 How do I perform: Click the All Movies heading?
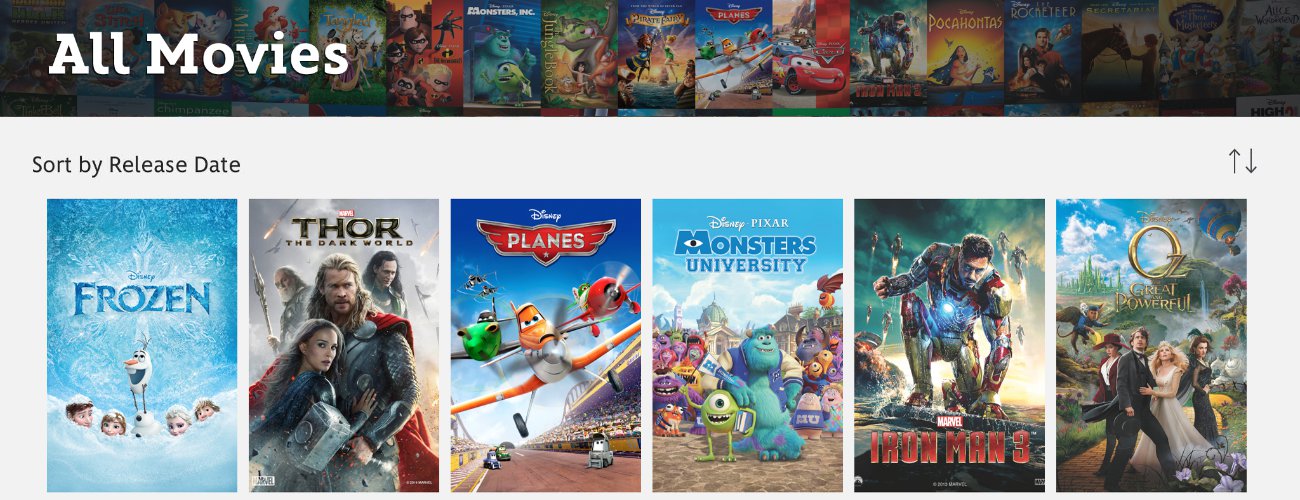tap(199, 56)
